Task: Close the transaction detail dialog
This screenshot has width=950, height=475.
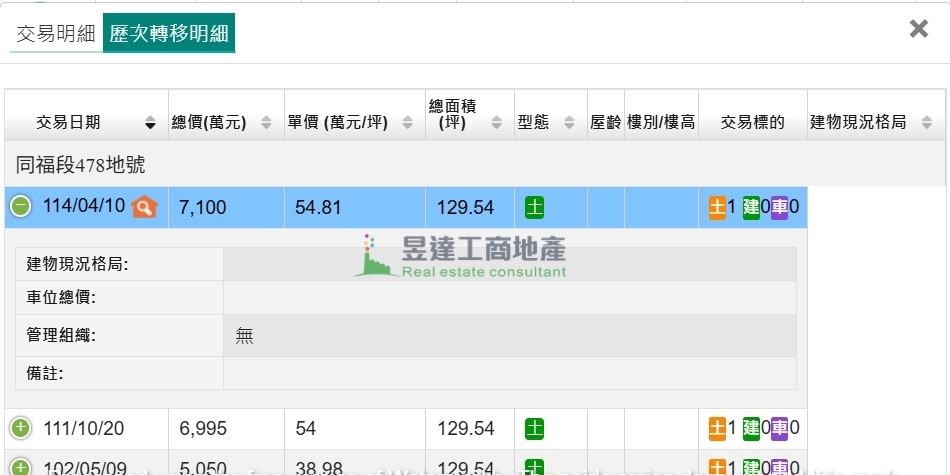Action: pos(918,29)
